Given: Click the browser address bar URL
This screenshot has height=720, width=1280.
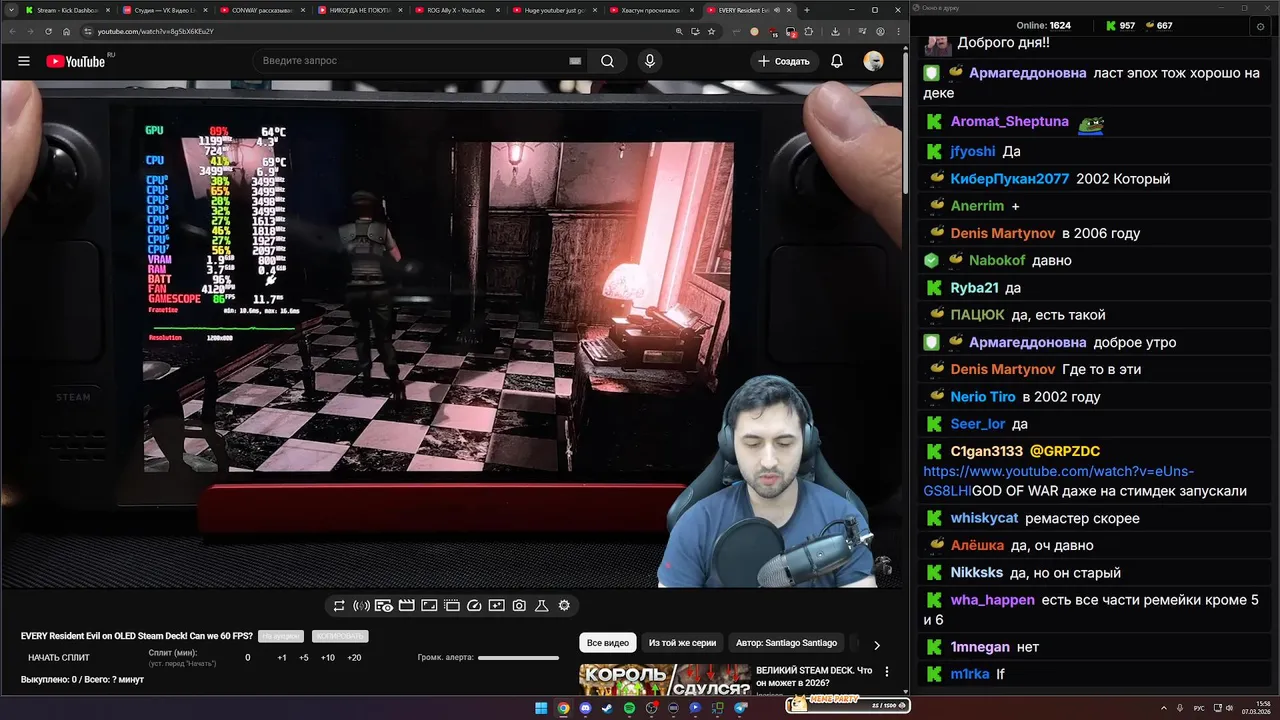Looking at the screenshot, I should (x=156, y=31).
